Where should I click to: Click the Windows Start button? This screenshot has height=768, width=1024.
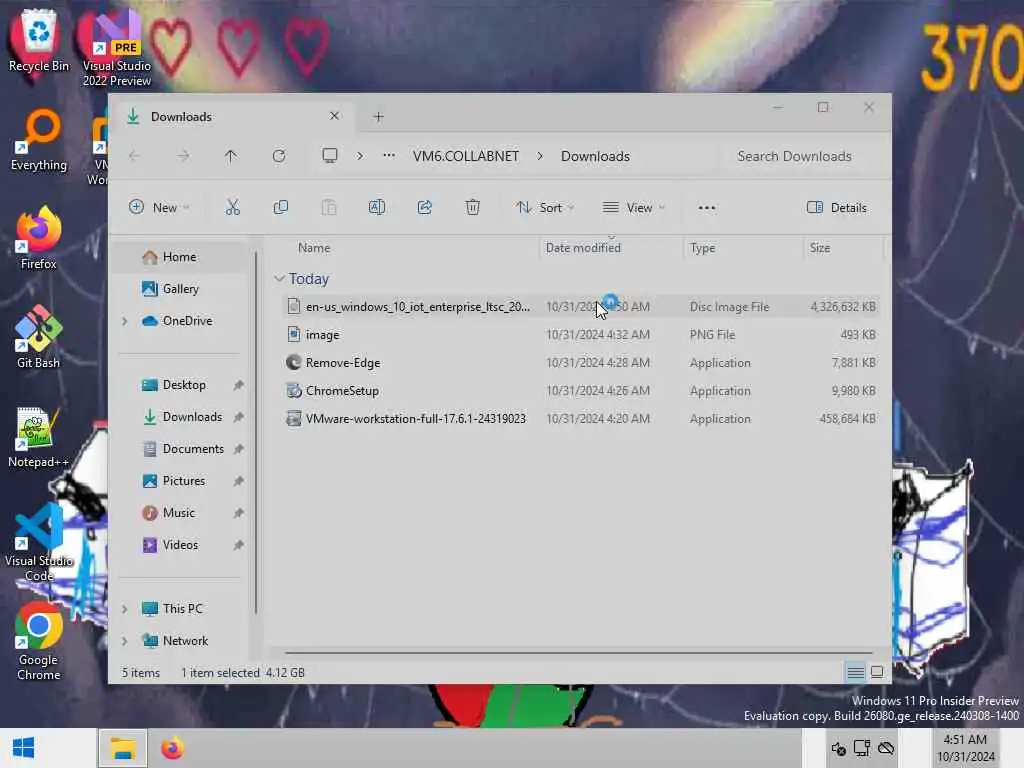click(24, 748)
